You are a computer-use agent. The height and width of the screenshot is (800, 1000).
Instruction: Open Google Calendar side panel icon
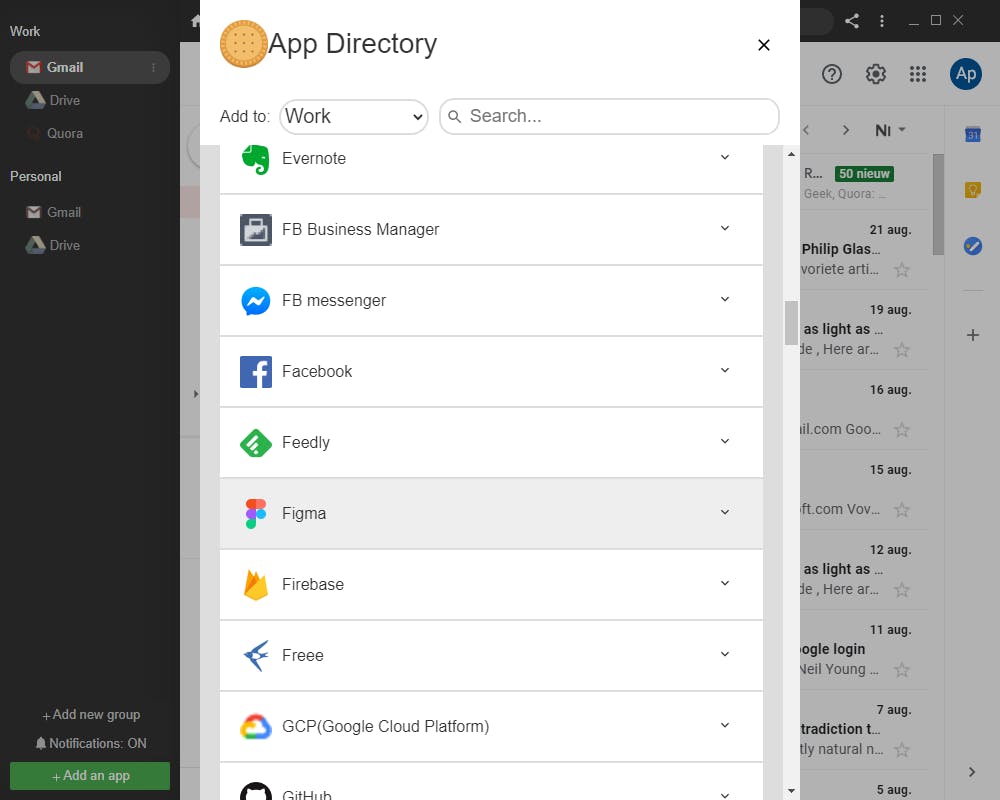pyautogui.click(x=973, y=134)
